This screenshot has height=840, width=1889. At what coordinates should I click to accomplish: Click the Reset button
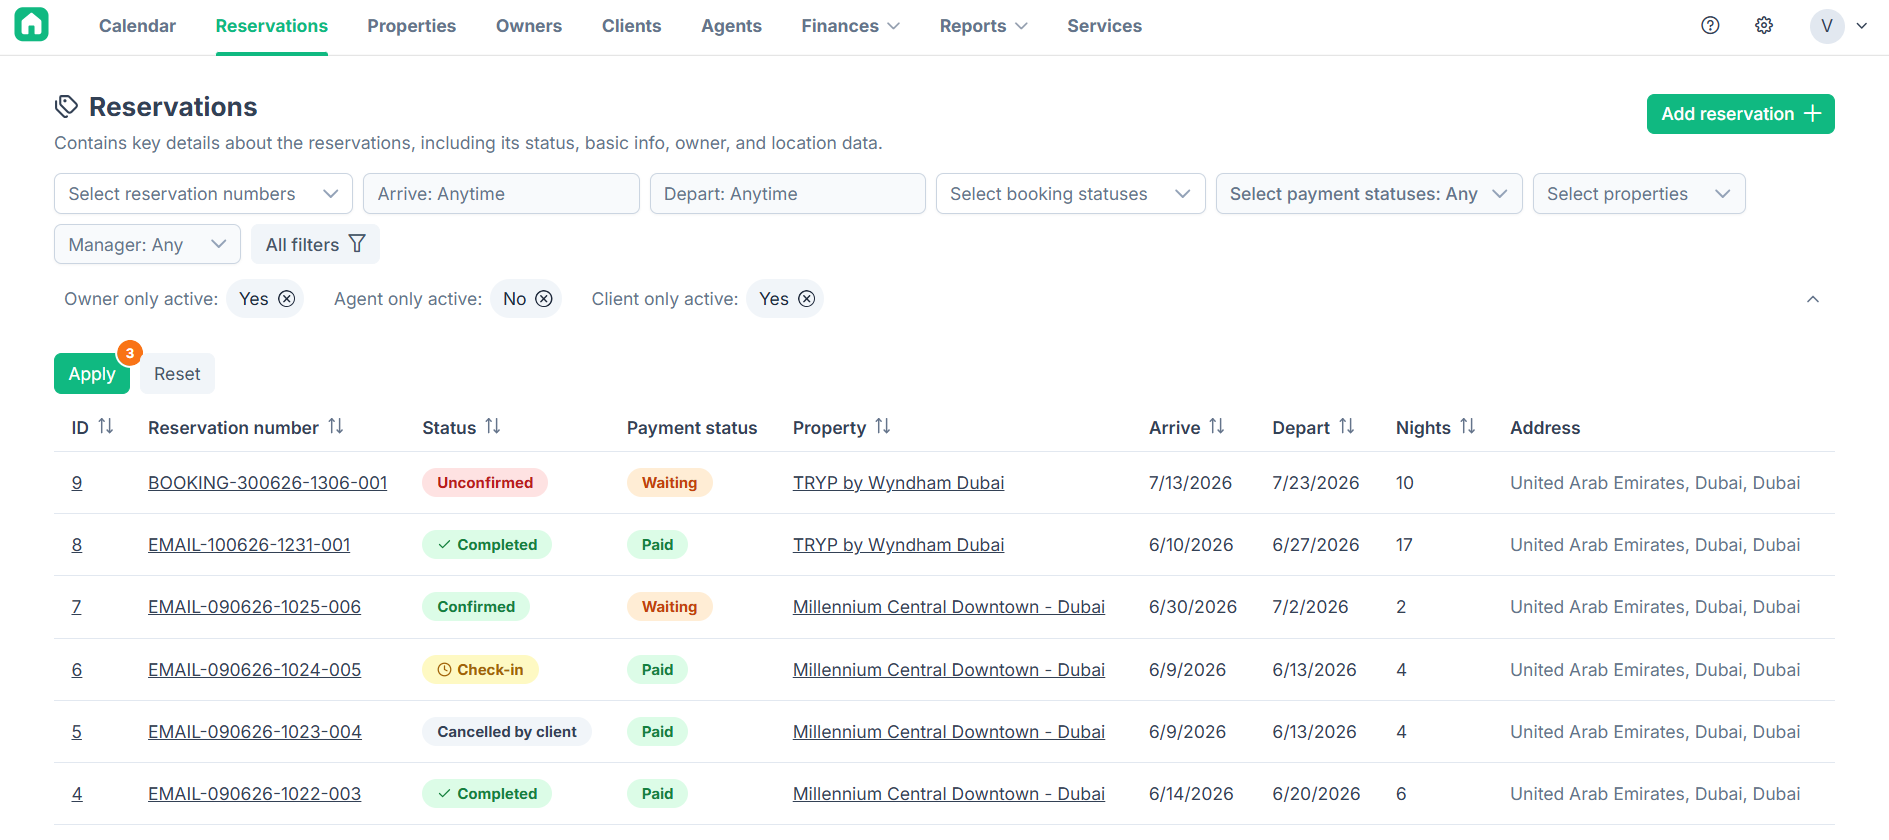pos(177,374)
